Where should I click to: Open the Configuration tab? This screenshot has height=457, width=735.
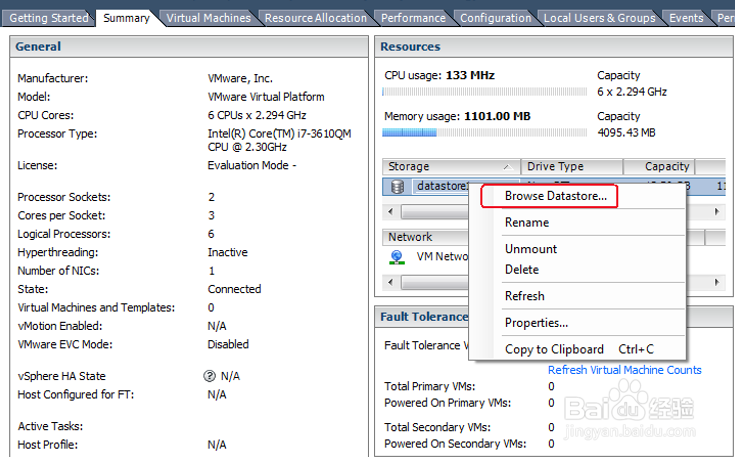(495, 18)
